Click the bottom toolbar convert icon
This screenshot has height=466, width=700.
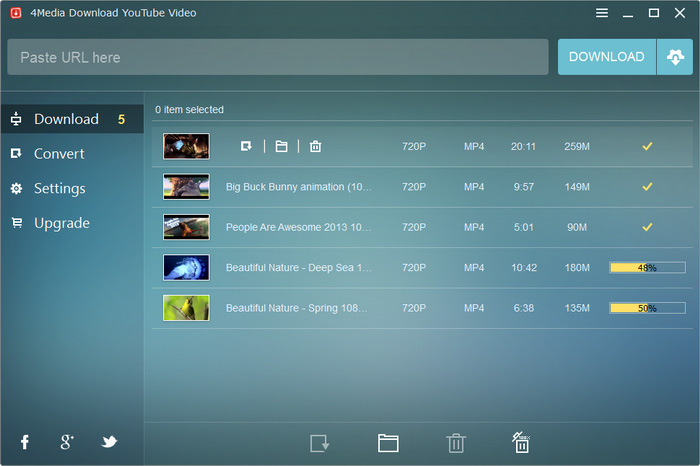pyautogui.click(x=320, y=443)
